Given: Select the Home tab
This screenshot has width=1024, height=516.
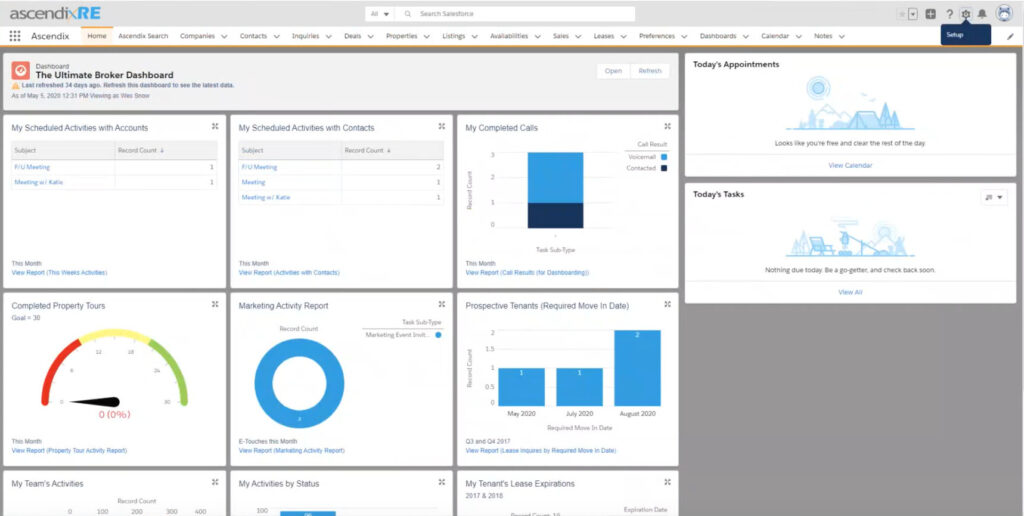Looking at the screenshot, I should pos(97,36).
